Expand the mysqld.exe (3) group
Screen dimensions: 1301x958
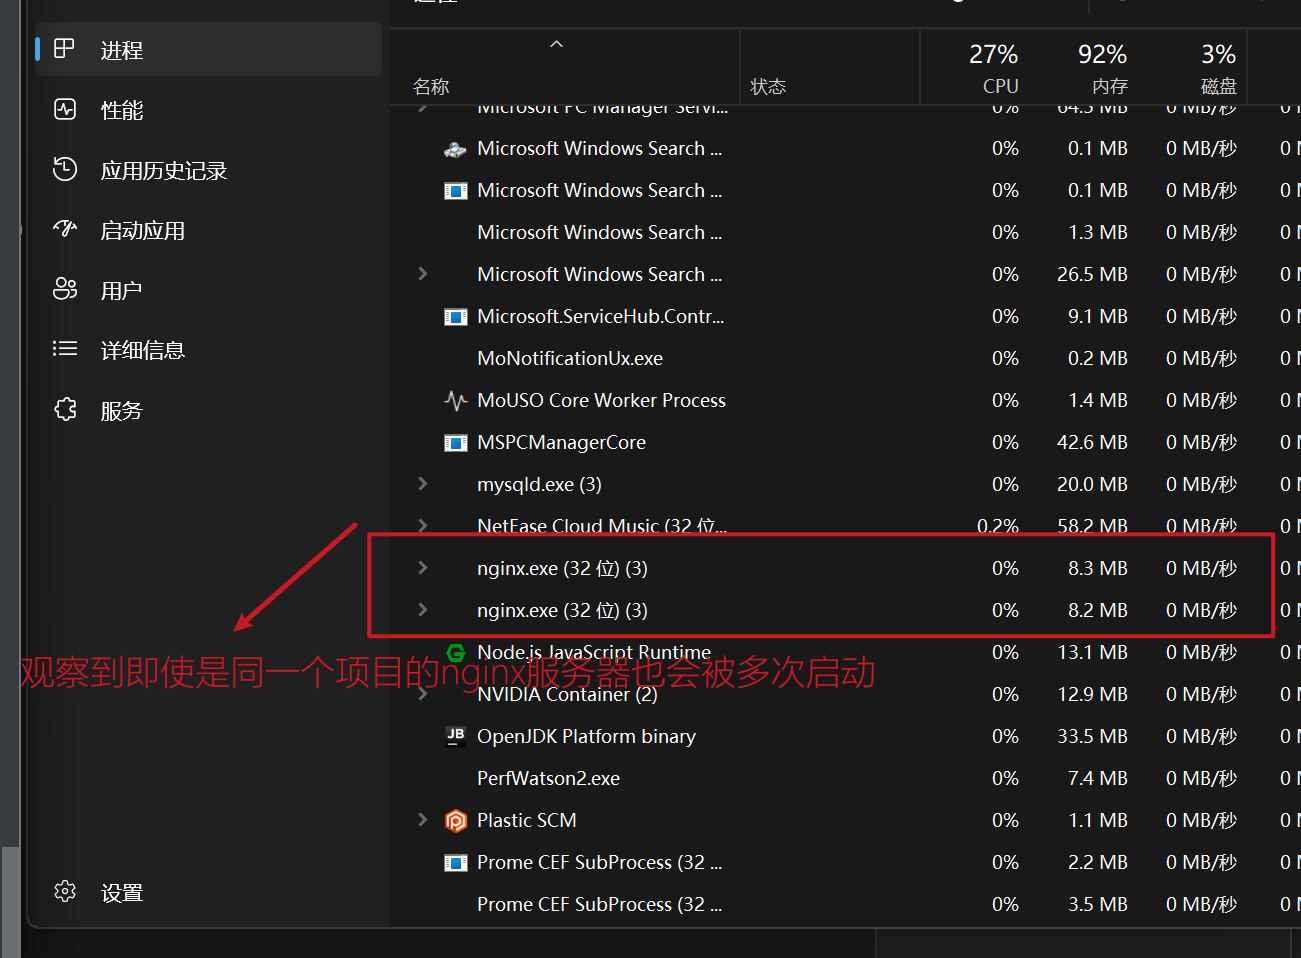pyautogui.click(x=422, y=483)
